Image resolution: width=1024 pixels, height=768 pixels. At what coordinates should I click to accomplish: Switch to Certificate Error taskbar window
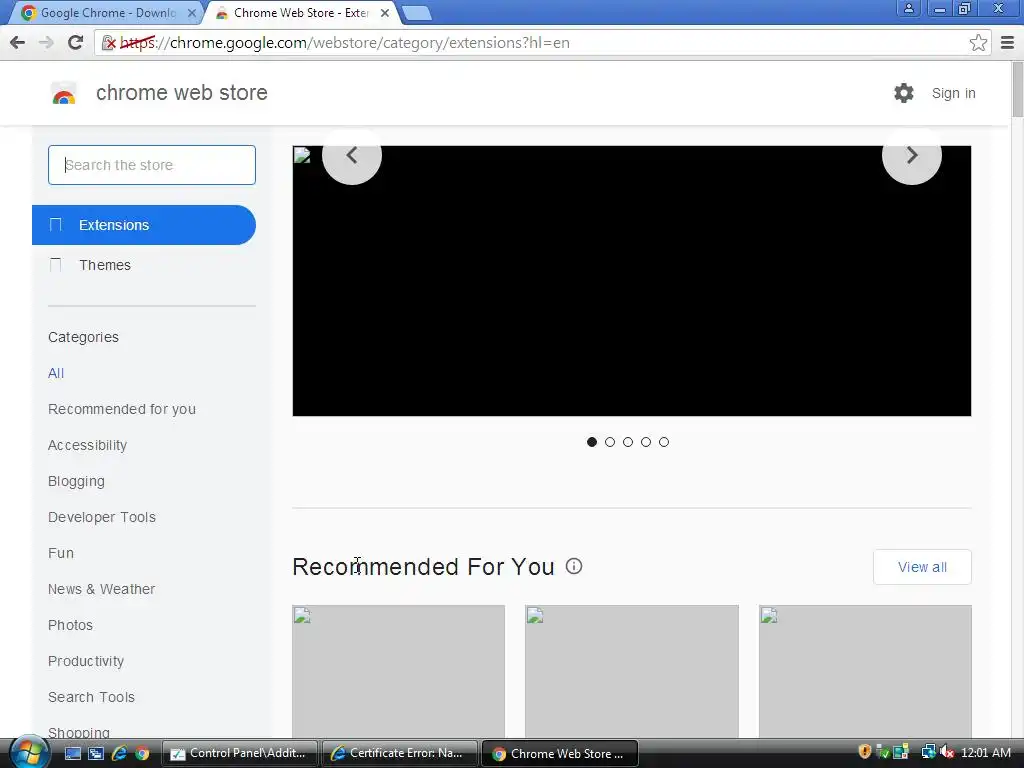click(400, 754)
